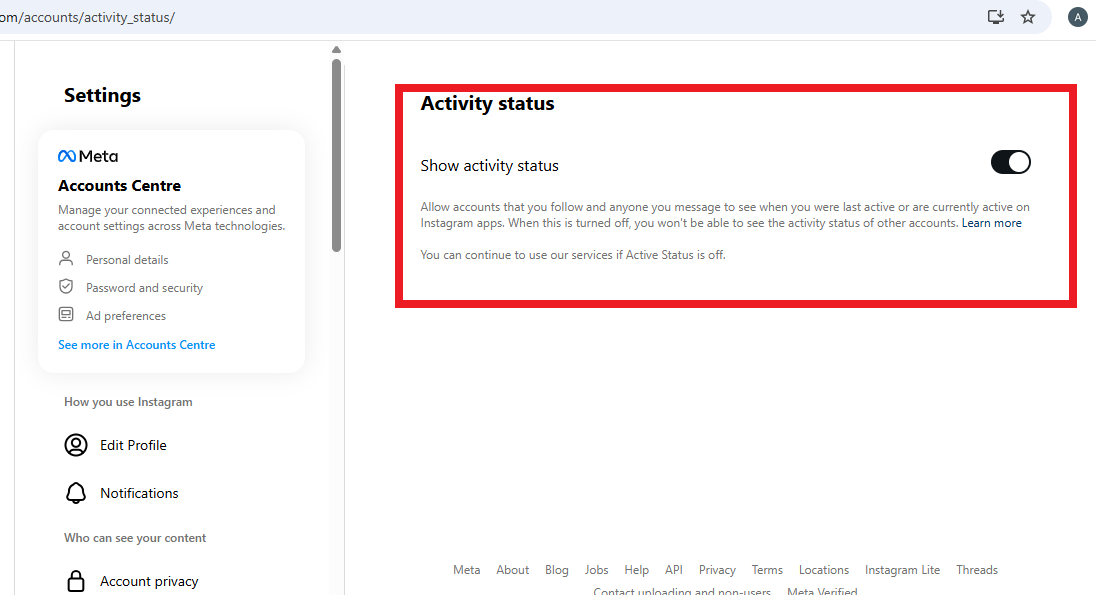Click the Accounts Centre heading
This screenshot has width=1096, height=595.
[x=120, y=185]
